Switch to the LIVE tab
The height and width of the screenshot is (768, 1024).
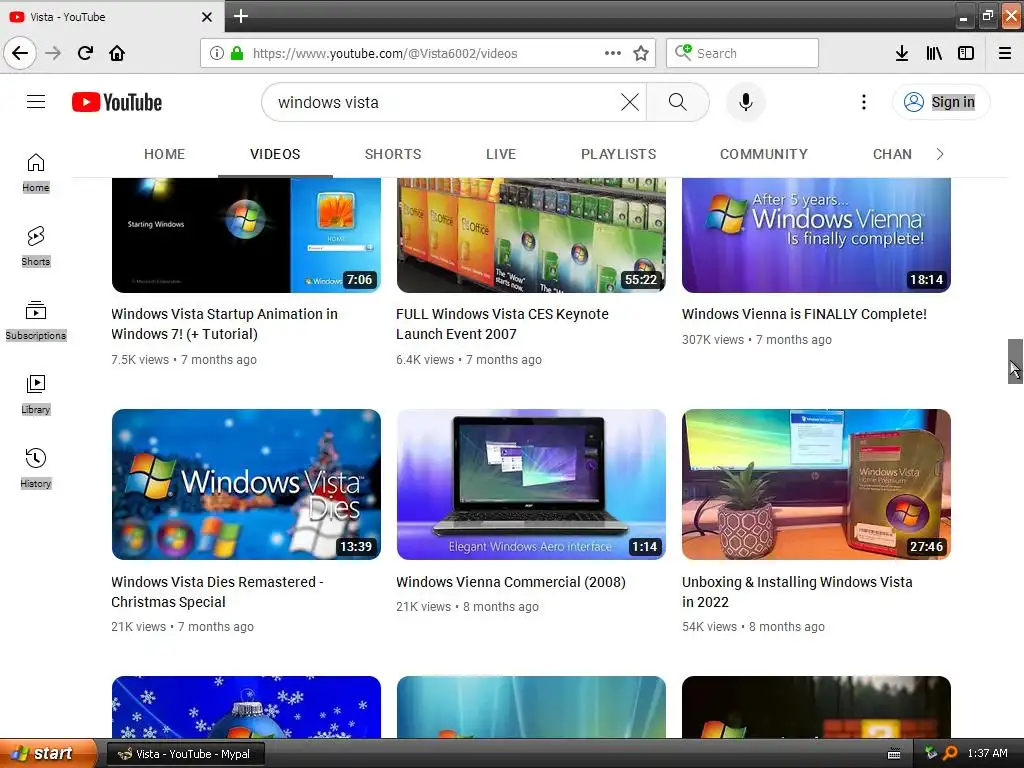(501, 154)
